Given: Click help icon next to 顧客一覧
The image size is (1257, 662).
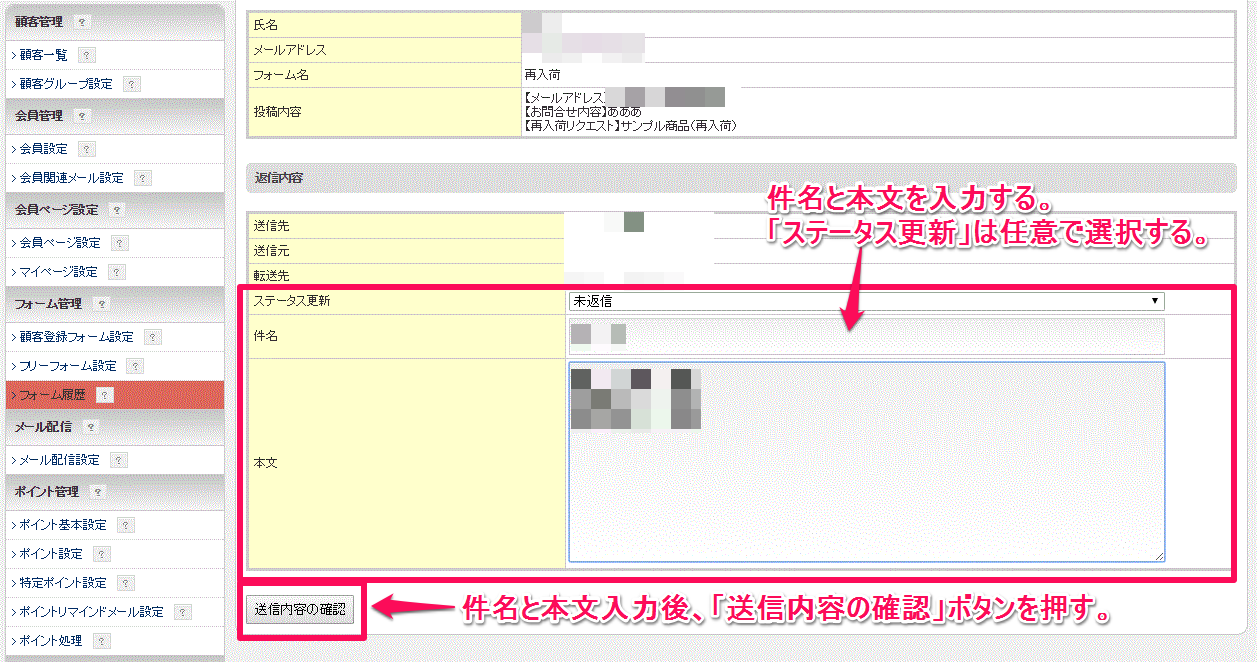Looking at the screenshot, I should pyautogui.click(x=87, y=55).
